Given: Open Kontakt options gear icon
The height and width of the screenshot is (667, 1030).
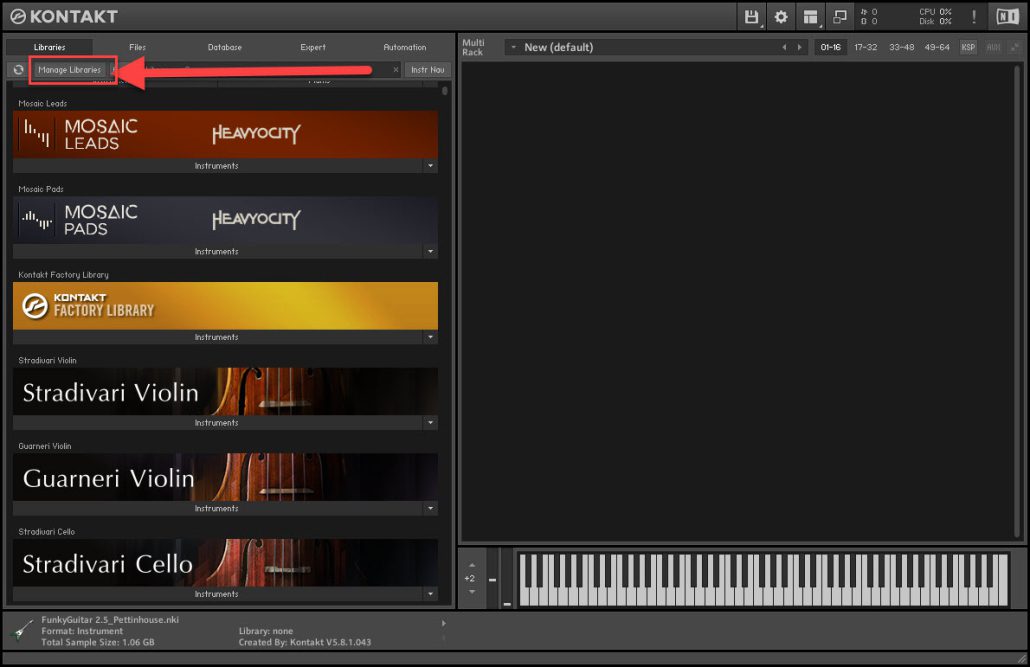Looking at the screenshot, I should (780, 17).
